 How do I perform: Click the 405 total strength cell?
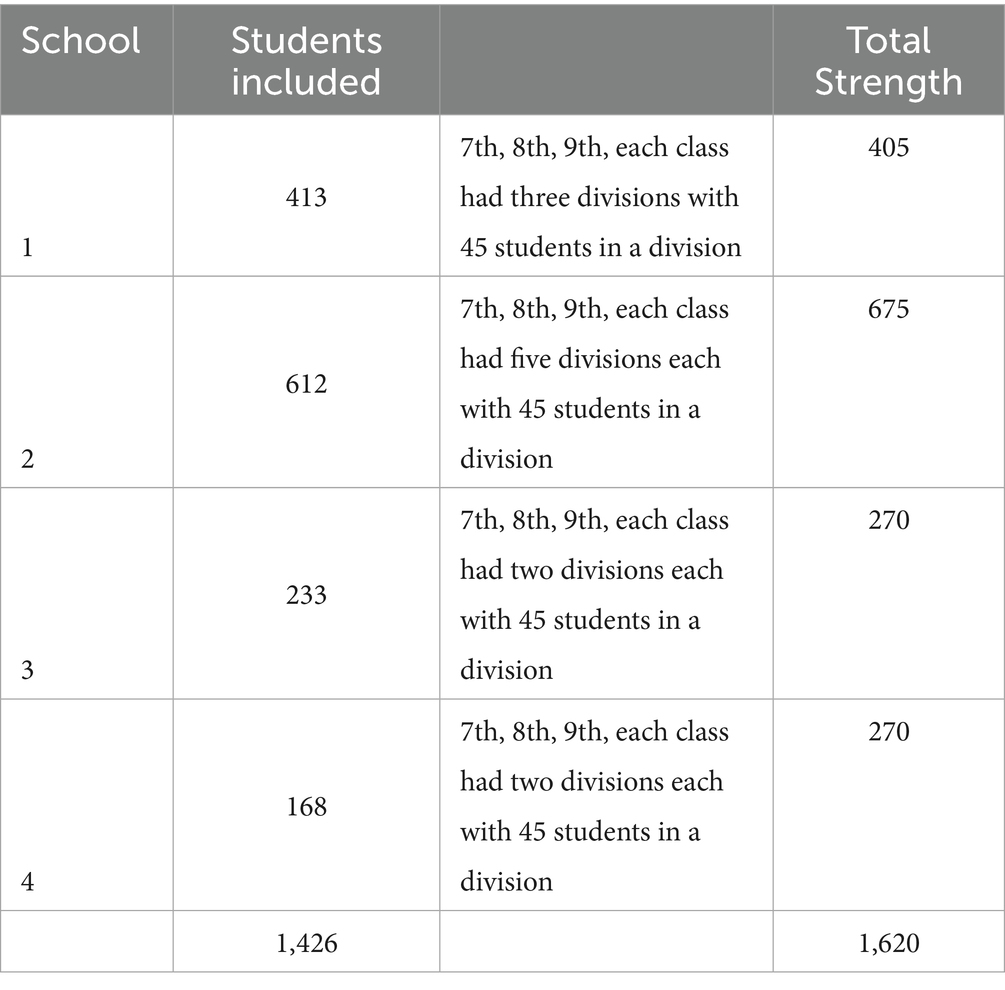888,147
